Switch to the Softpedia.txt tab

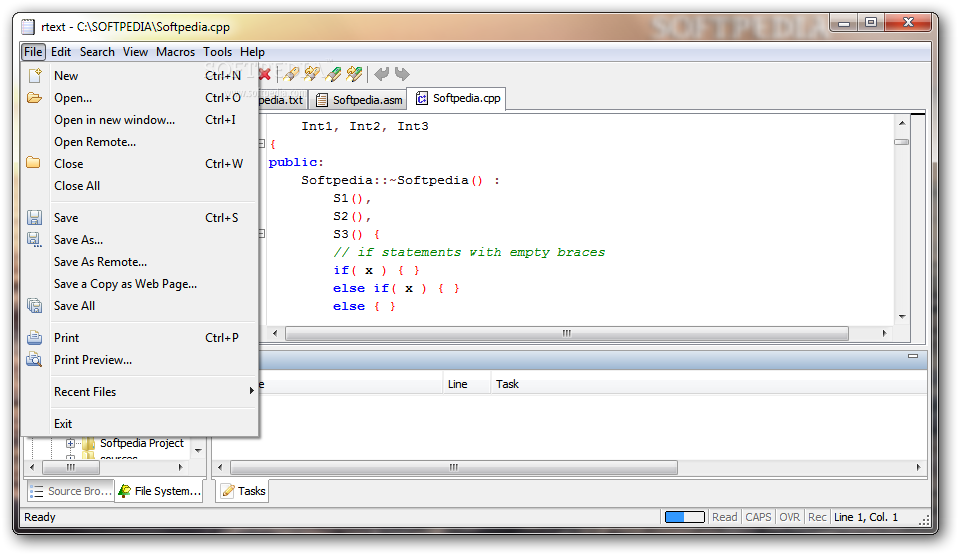tap(282, 100)
